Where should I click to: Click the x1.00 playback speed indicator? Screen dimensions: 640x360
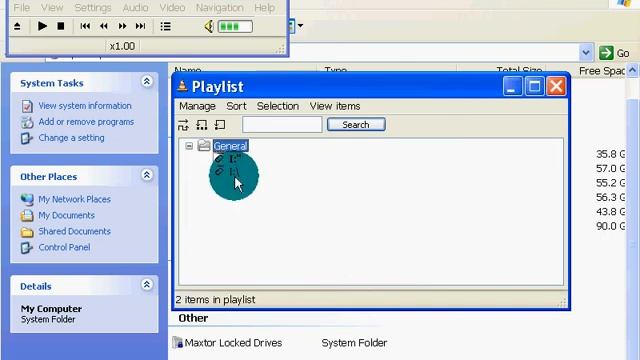click(122, 46)
